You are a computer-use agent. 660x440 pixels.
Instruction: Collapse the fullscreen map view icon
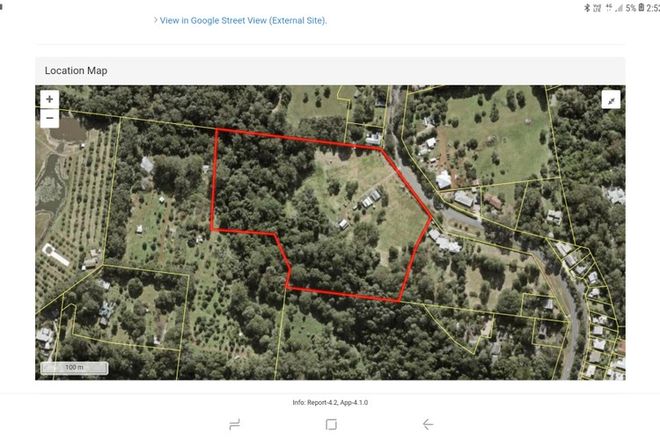pos(611,100)
